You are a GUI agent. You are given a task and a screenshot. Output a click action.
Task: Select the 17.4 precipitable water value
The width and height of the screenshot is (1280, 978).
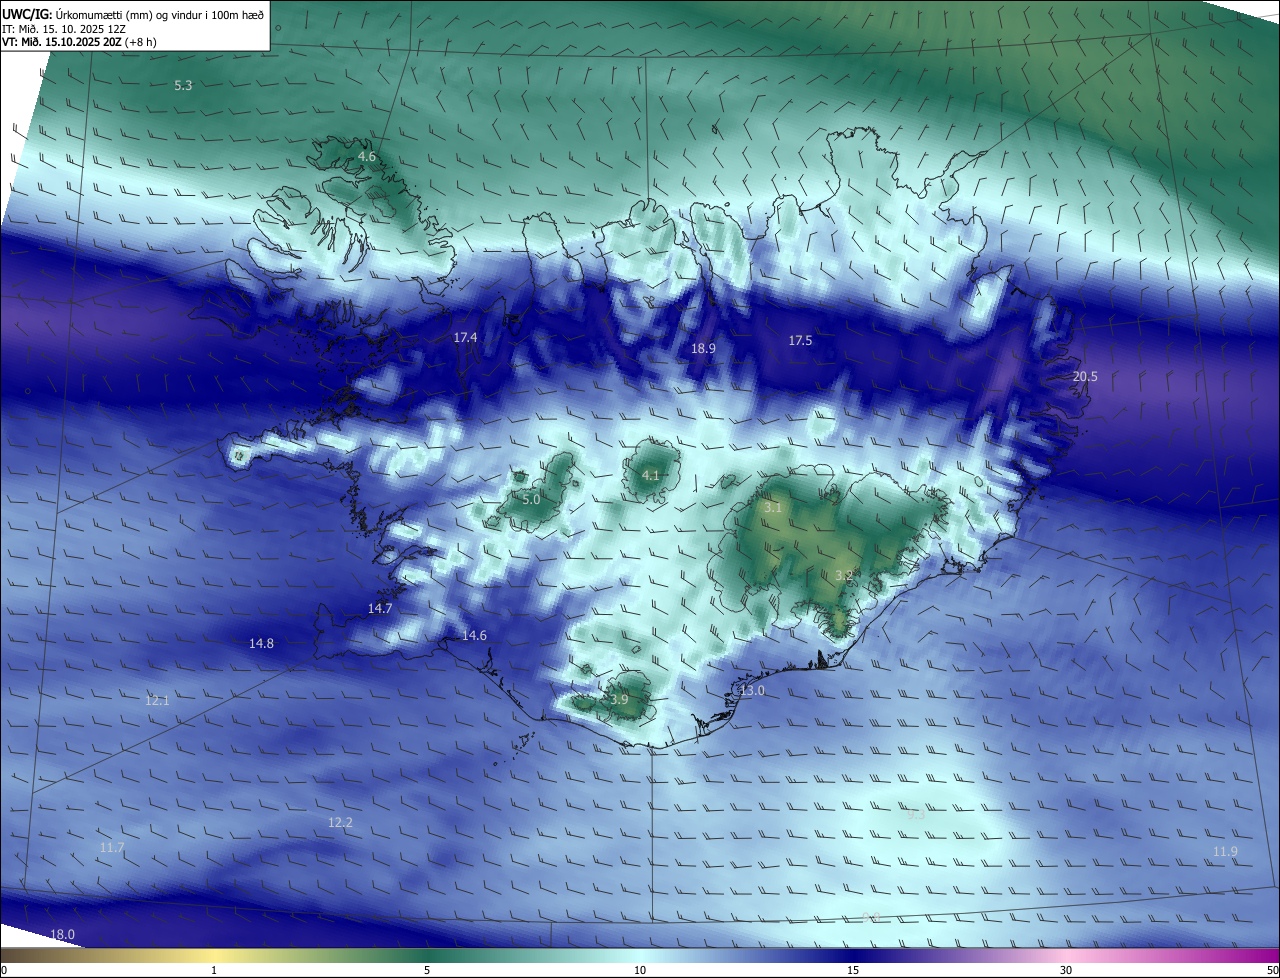coord(465,338)
